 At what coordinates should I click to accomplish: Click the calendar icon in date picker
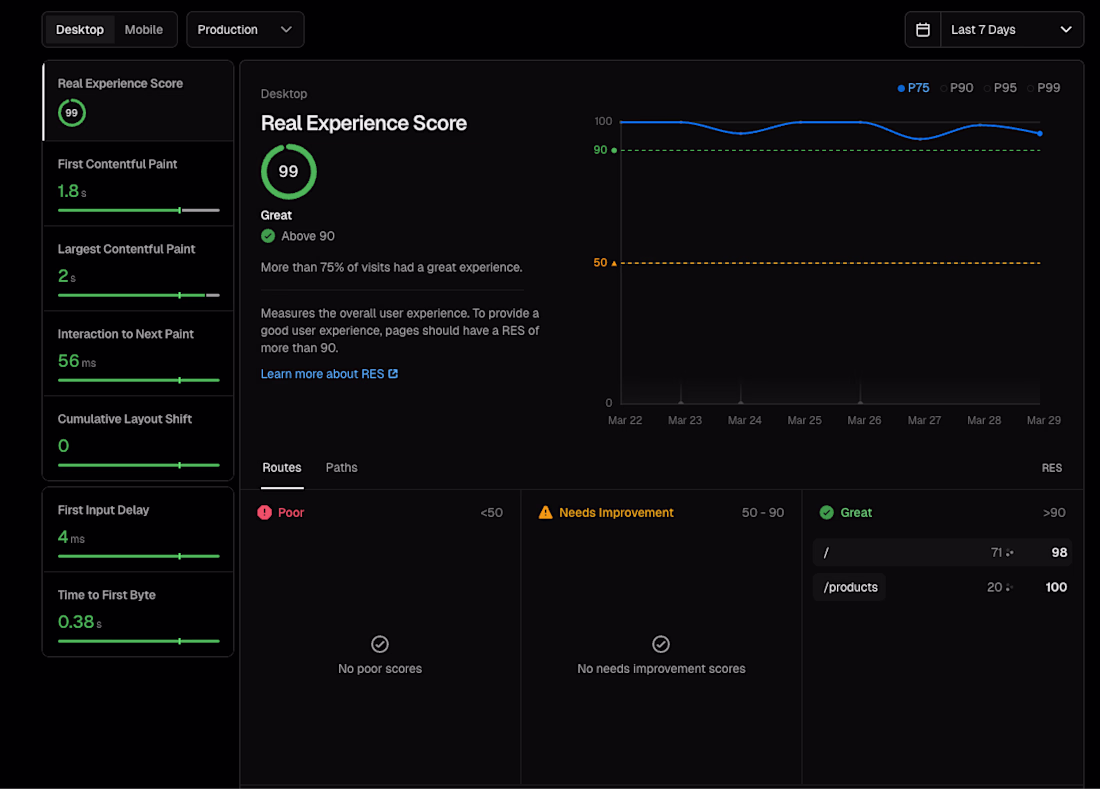[x=923, y=30]
